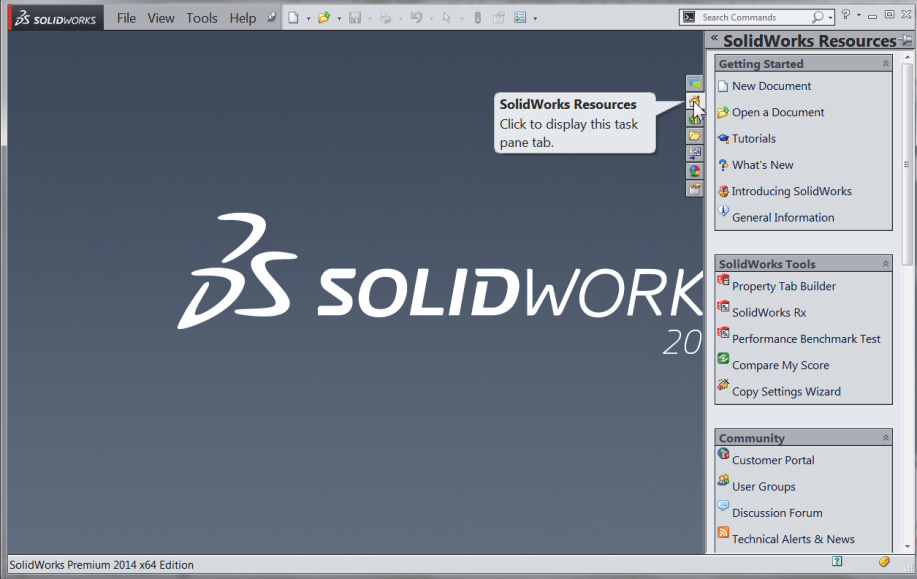Create a new document from the toolbar

click(292, 16)
